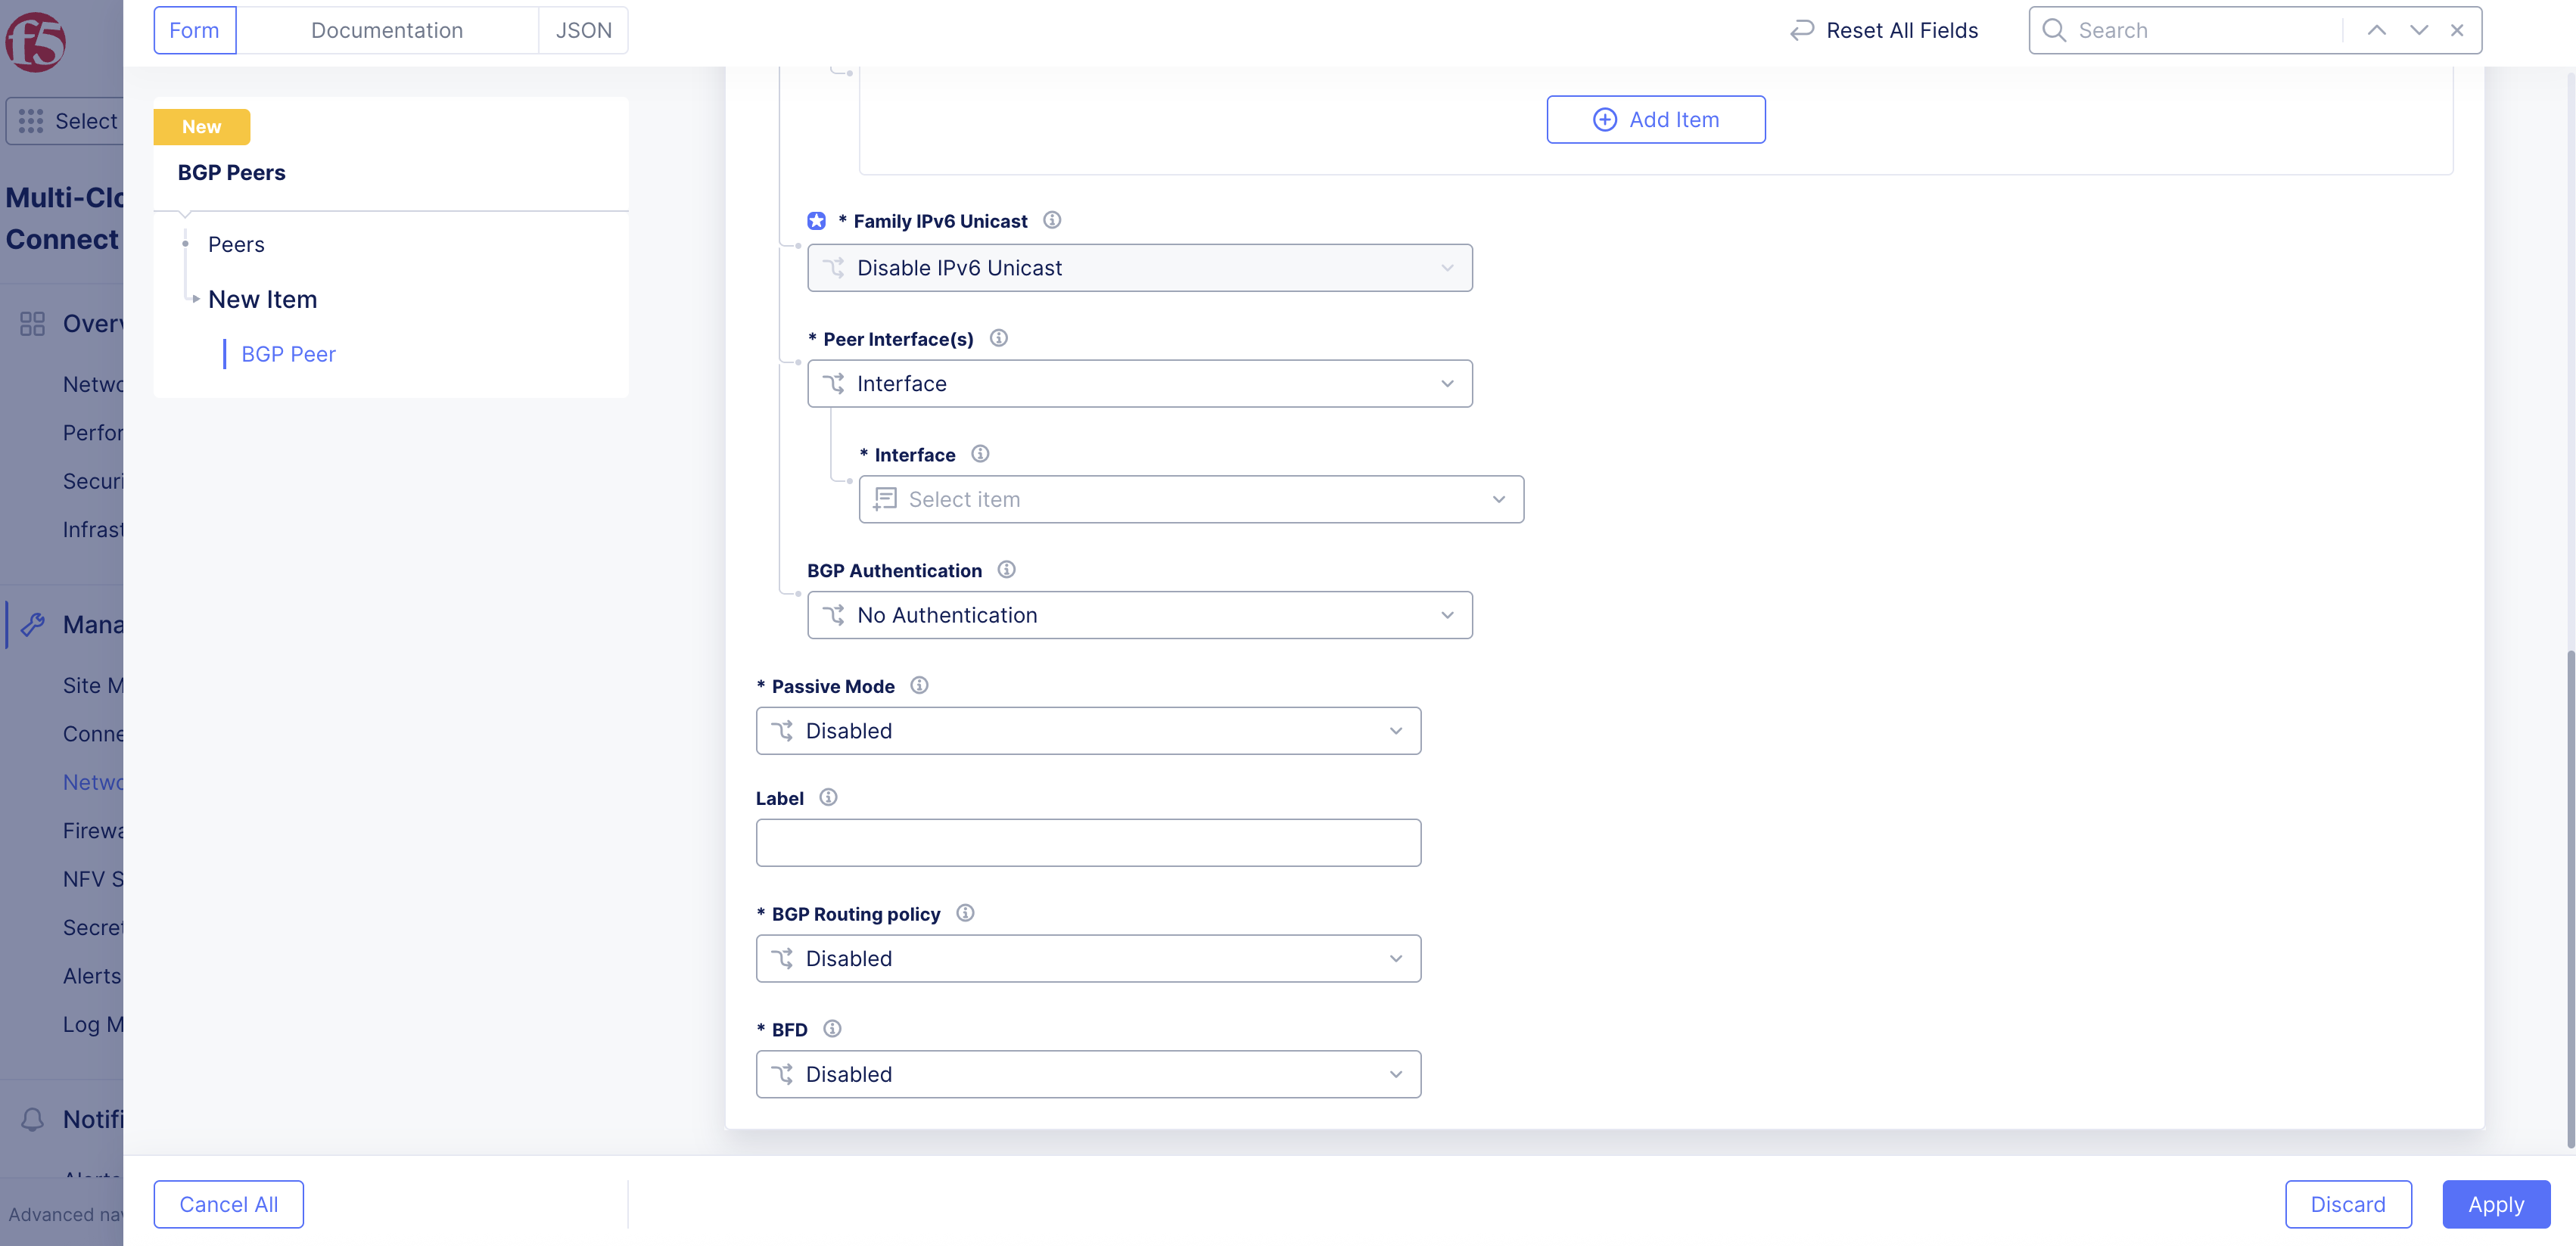Click the F5 logo icon

36,42
